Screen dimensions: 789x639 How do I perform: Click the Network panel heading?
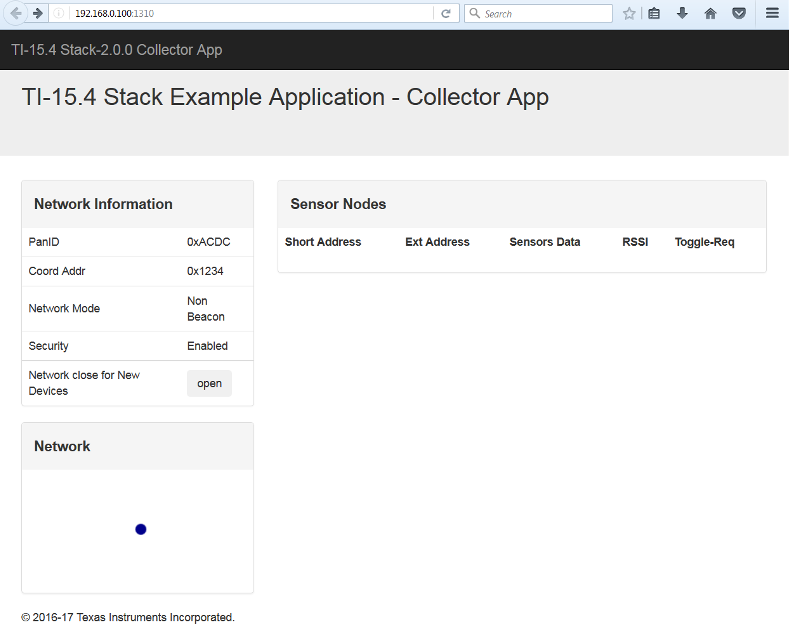pyautogui.click(x=62, y=446)
